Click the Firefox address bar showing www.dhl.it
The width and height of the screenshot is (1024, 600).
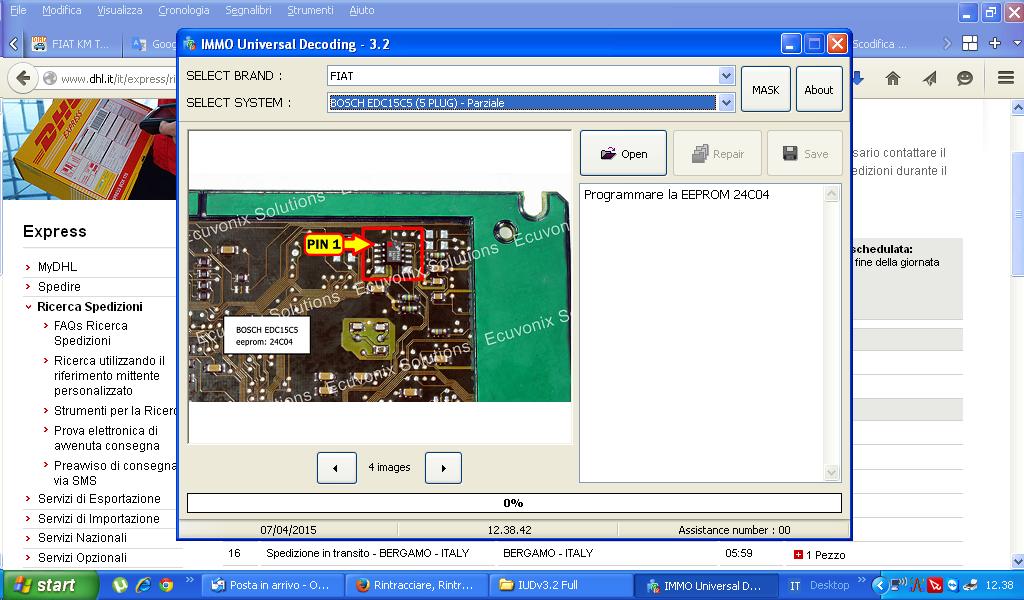111,79
